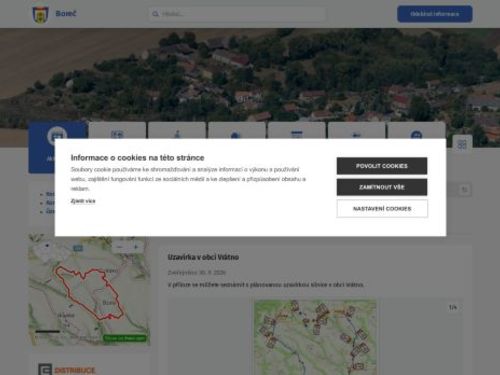Focus the search field in the header
Viewport: 500px width, 375px height.
pos(237,14)
